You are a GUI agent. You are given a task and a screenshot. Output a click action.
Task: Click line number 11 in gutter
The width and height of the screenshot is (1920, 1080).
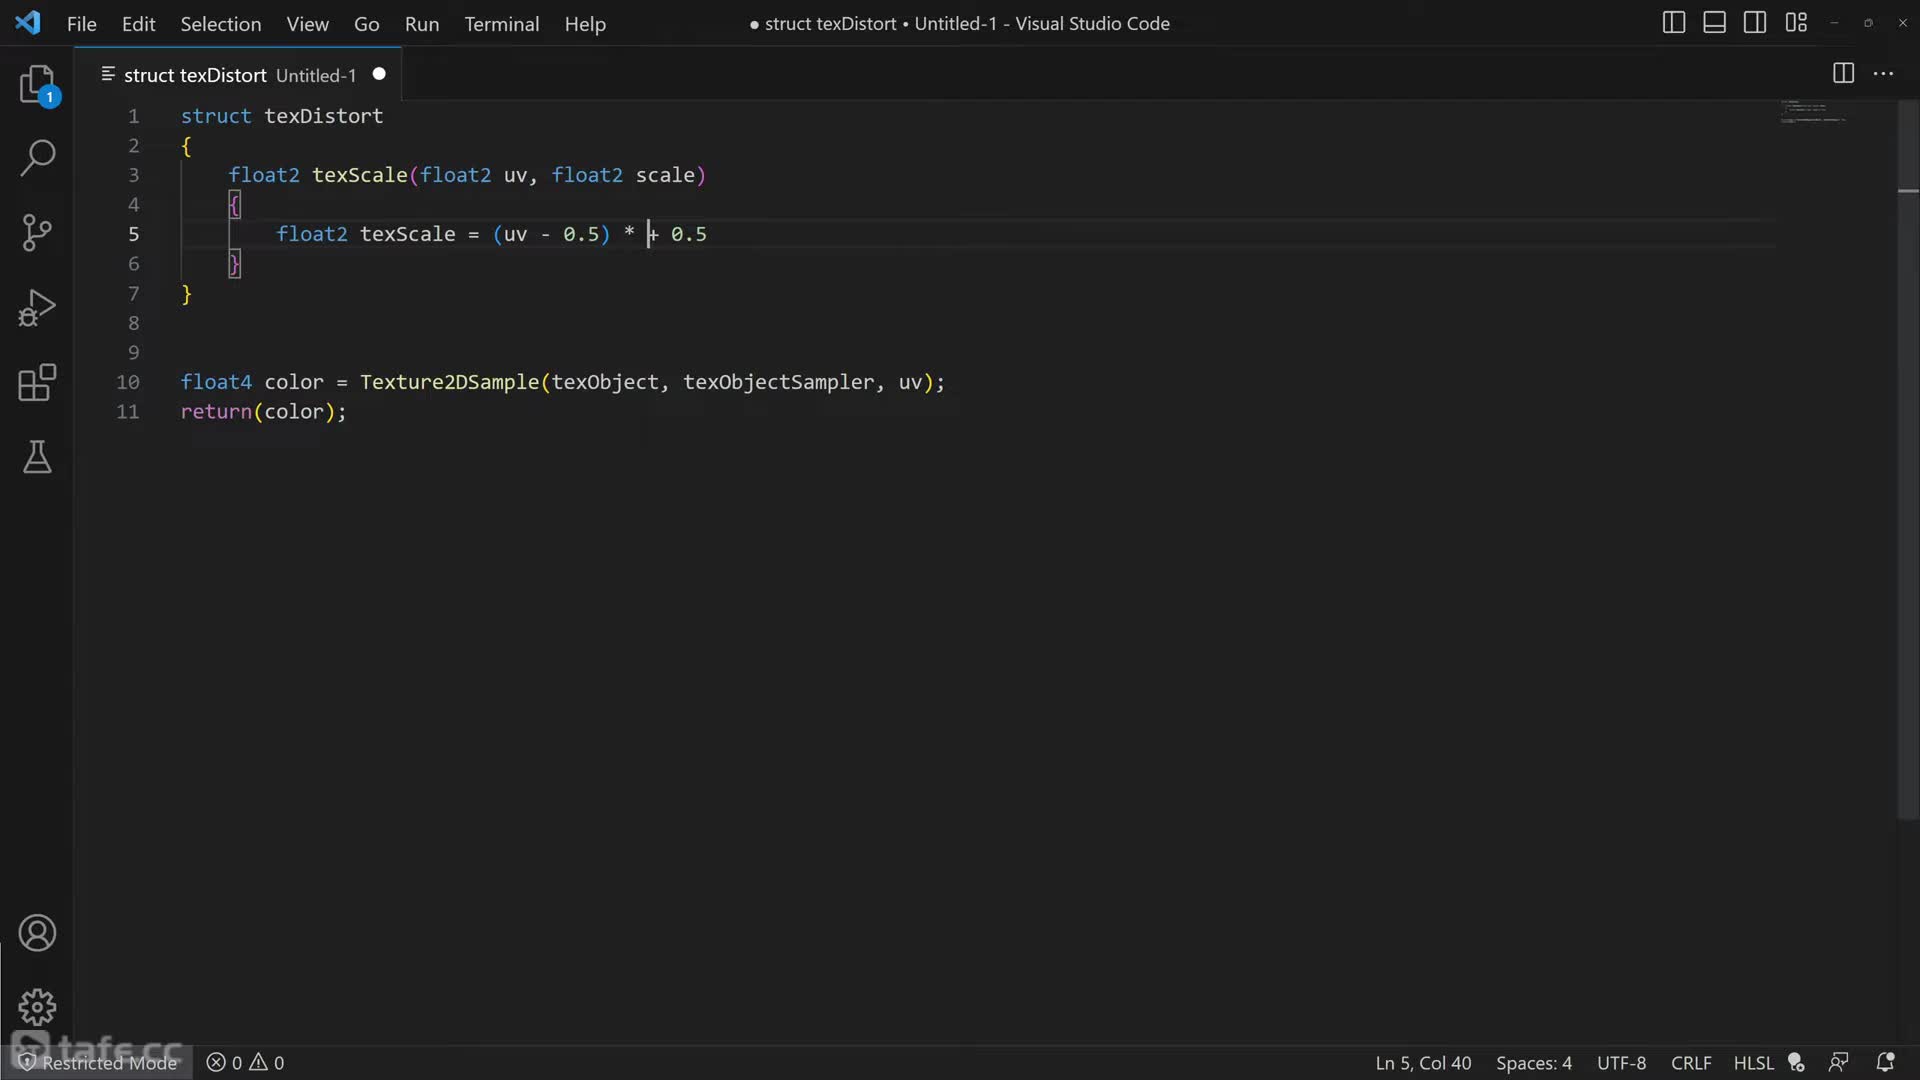pyautogui.click(x=128, y=412)
